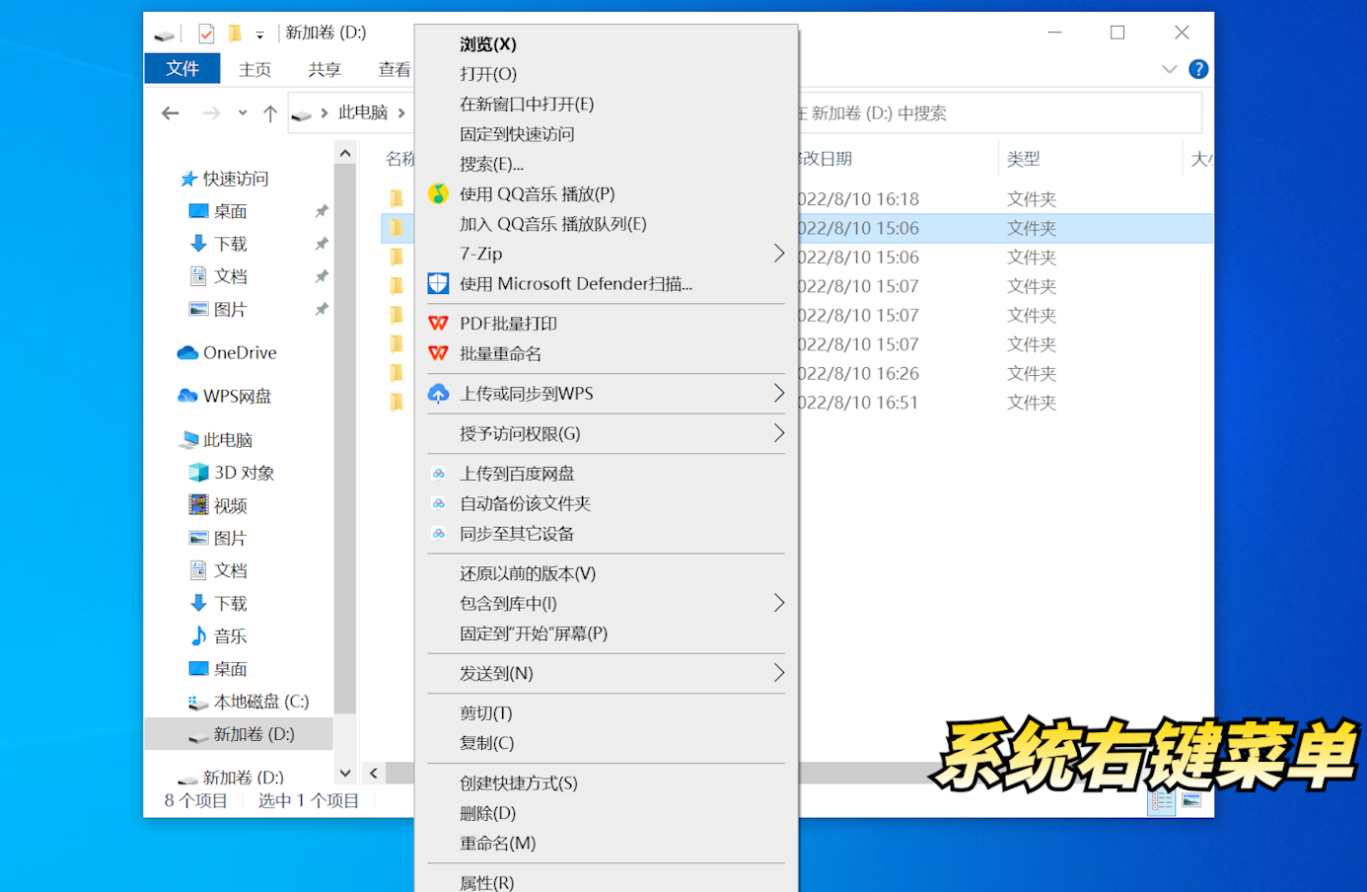Viewport: 1367px width, 892px height.
Task: Expand the 发送到(N) submenu
Action: click(778, 673)
